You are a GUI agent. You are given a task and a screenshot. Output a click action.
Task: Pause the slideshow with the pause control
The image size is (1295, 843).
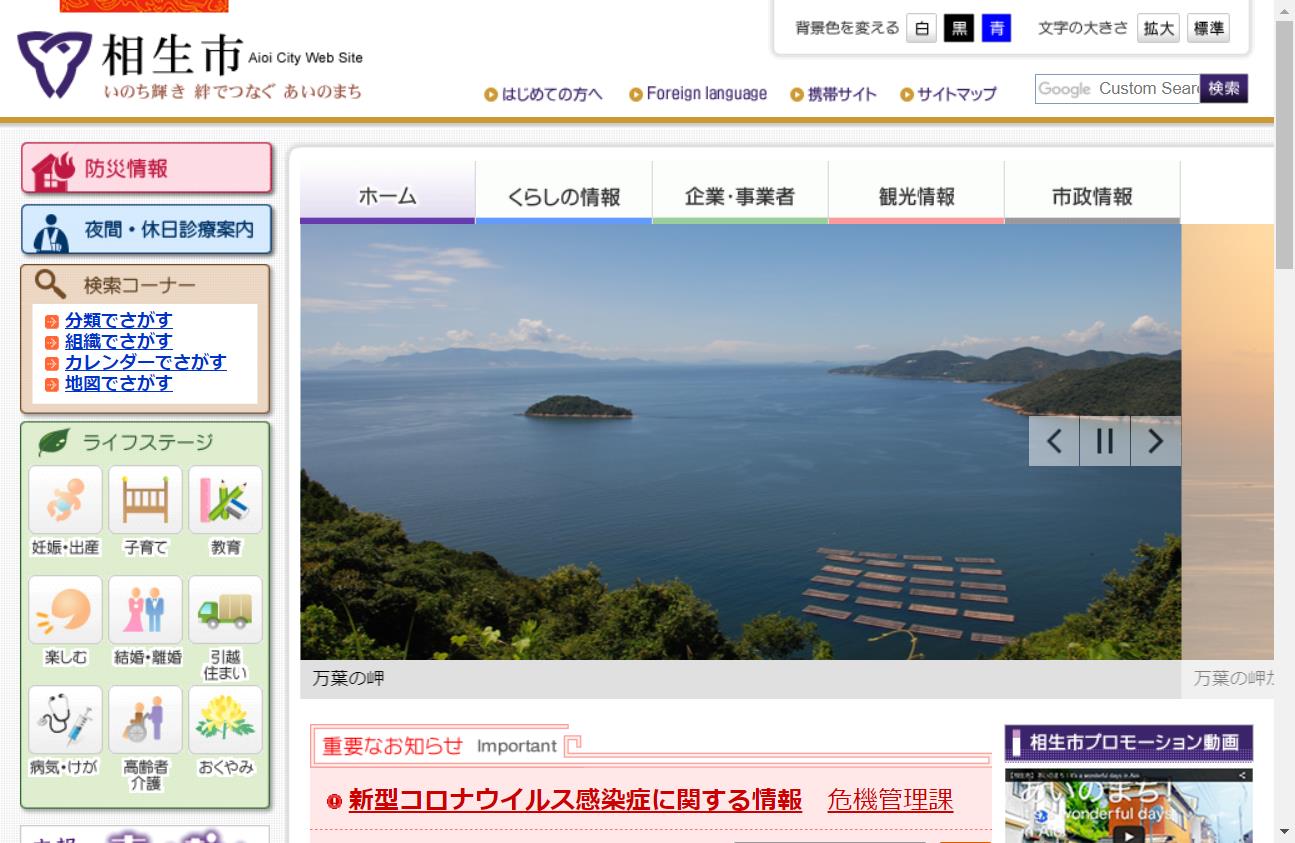click(1104, 440)
